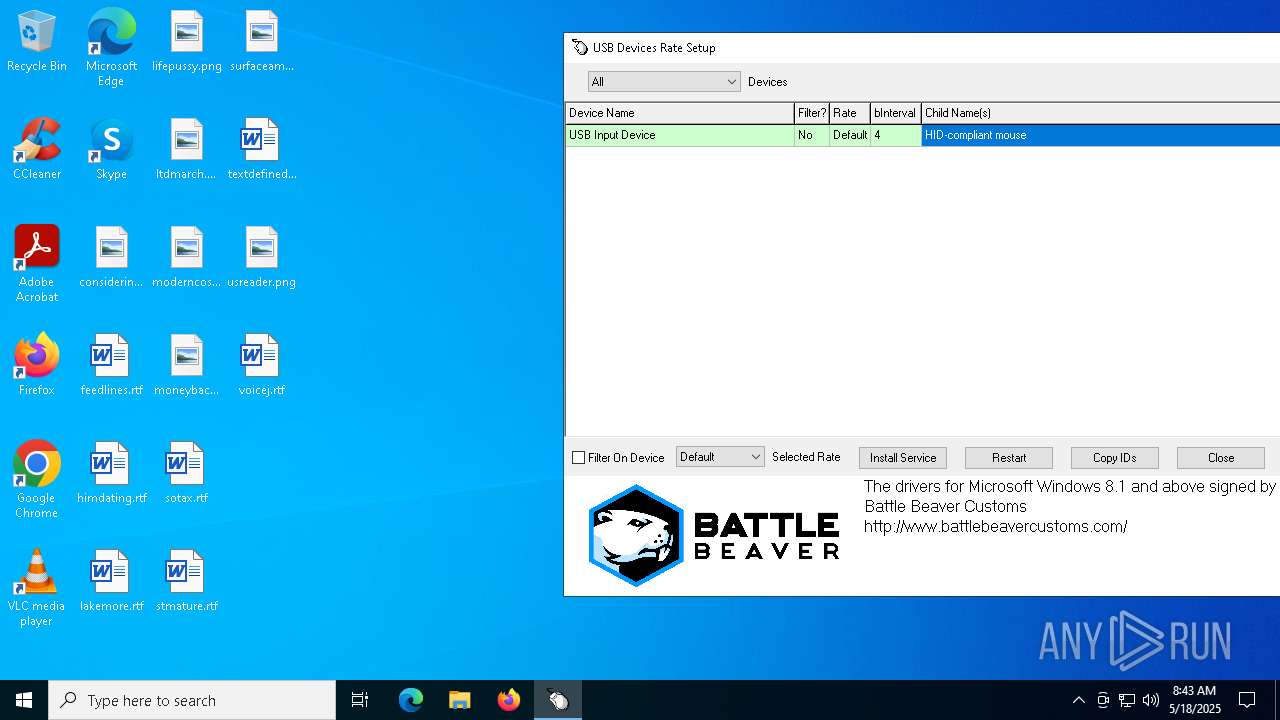Open Adobe Acrobat desktop shortcut

coord(37,264)
